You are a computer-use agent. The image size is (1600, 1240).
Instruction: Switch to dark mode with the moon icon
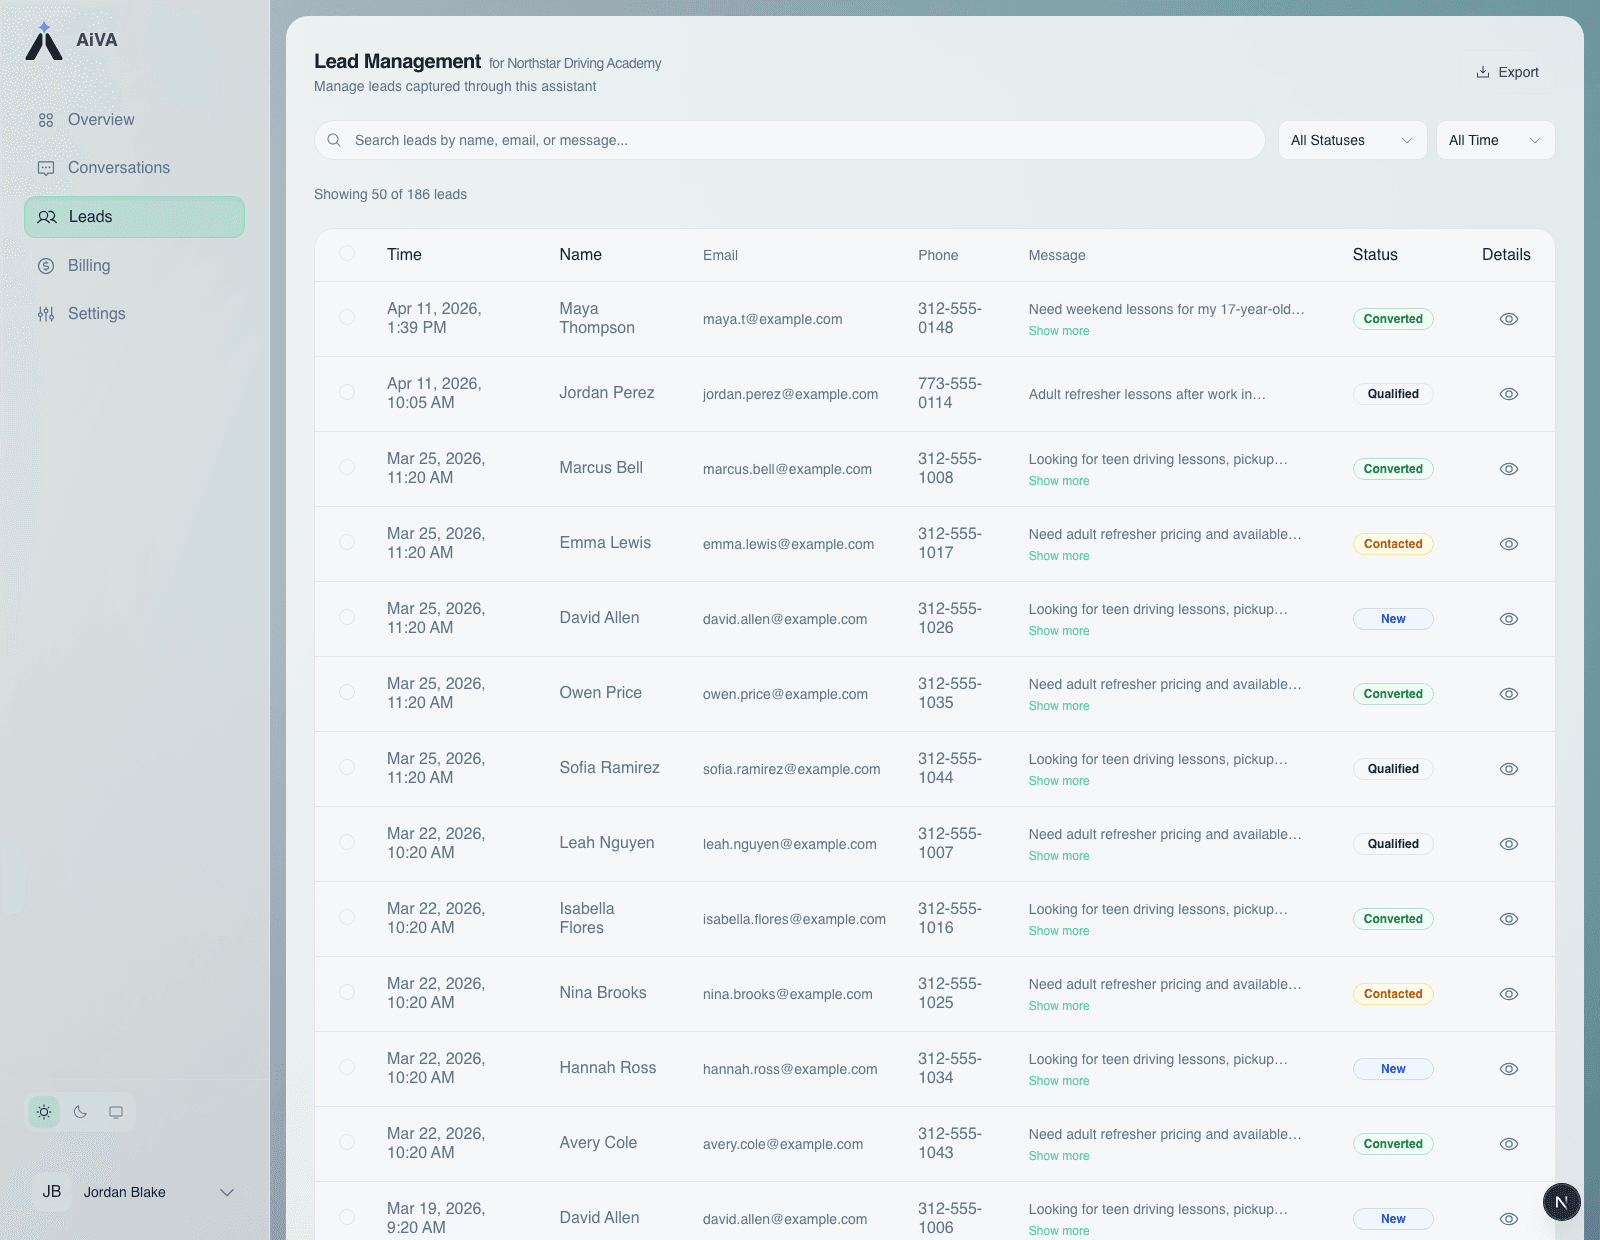(x=80, y=1111)
